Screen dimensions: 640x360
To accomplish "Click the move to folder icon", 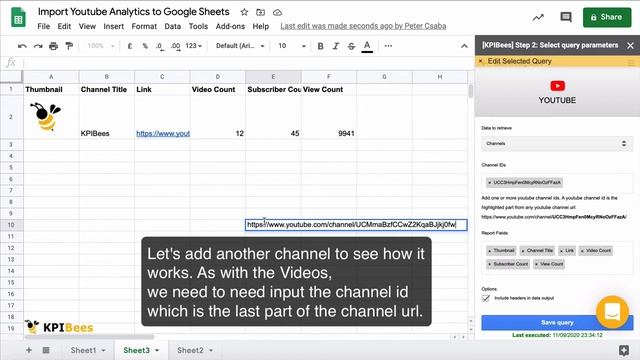I will [260, 12].
